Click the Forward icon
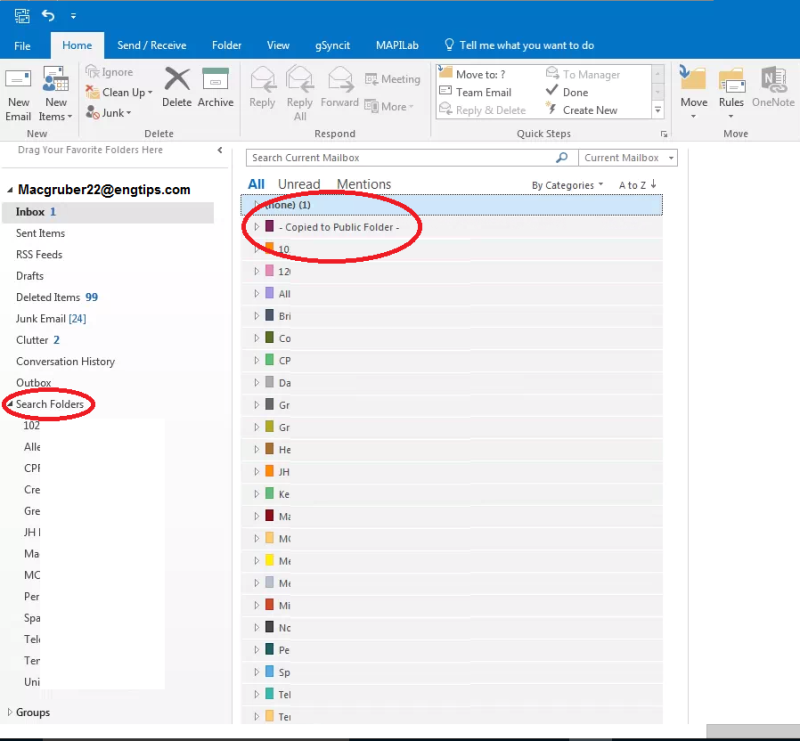Screen dimensions: 800x741 (x=340, y=80)
